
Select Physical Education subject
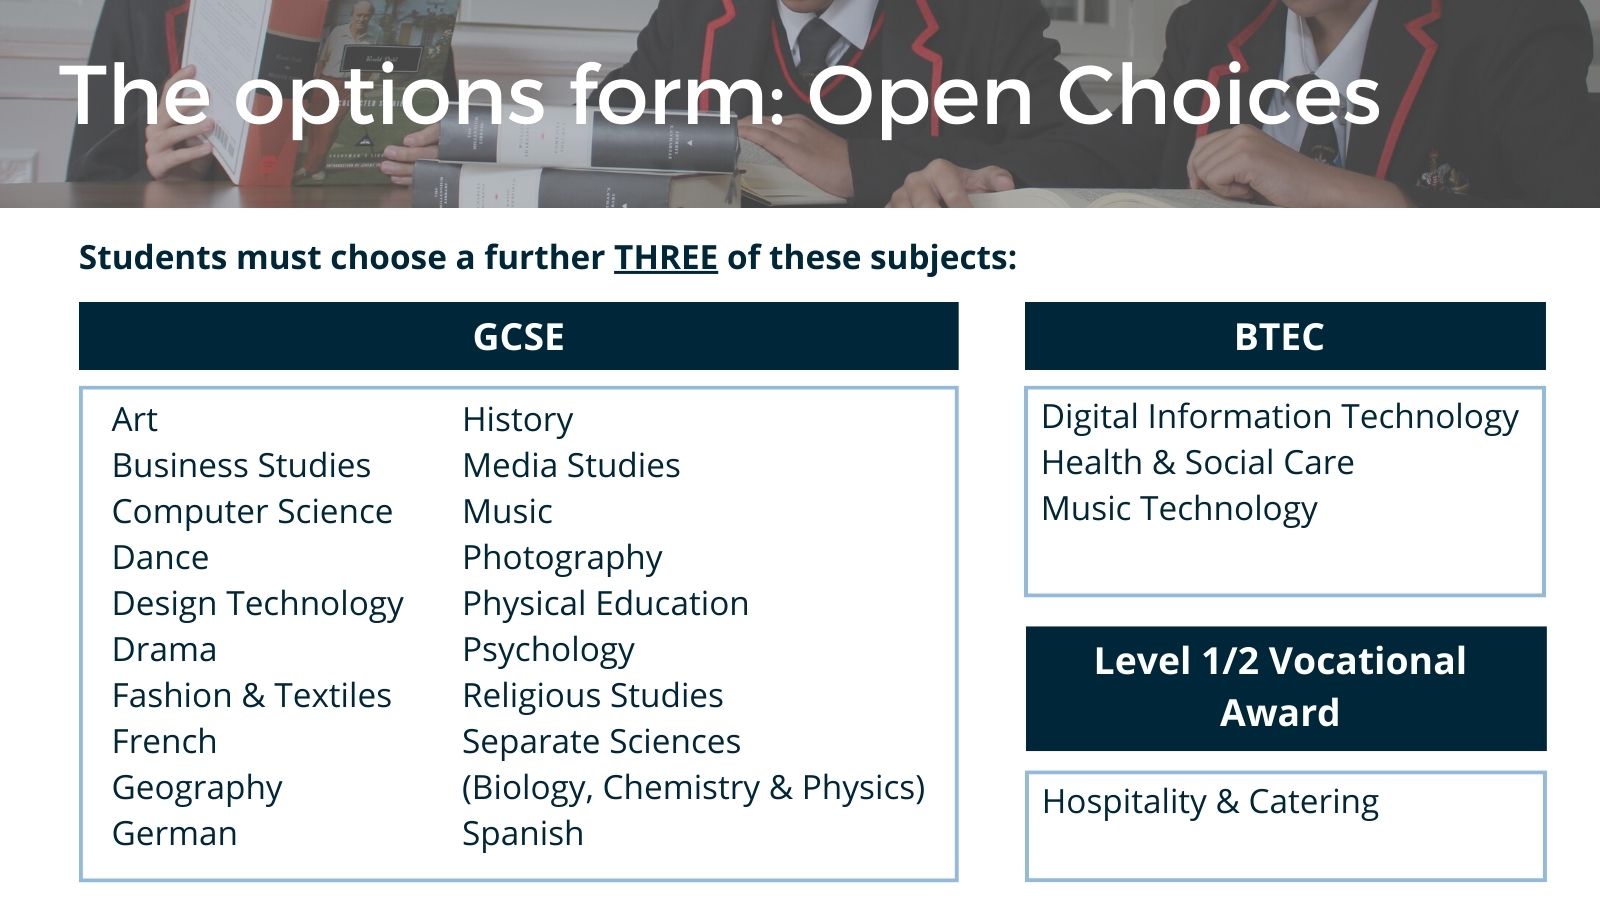pyautogui.click(x=605, y=603)
